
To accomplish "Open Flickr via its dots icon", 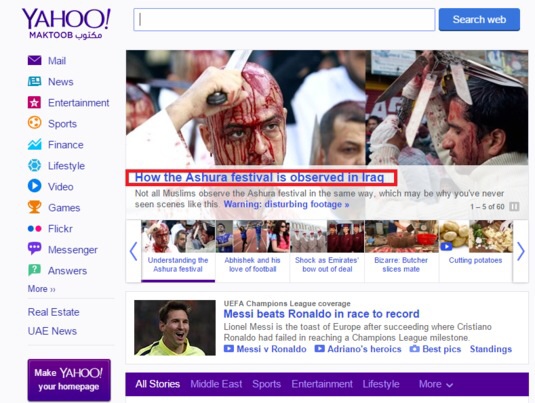I will (x=34, y=228).
